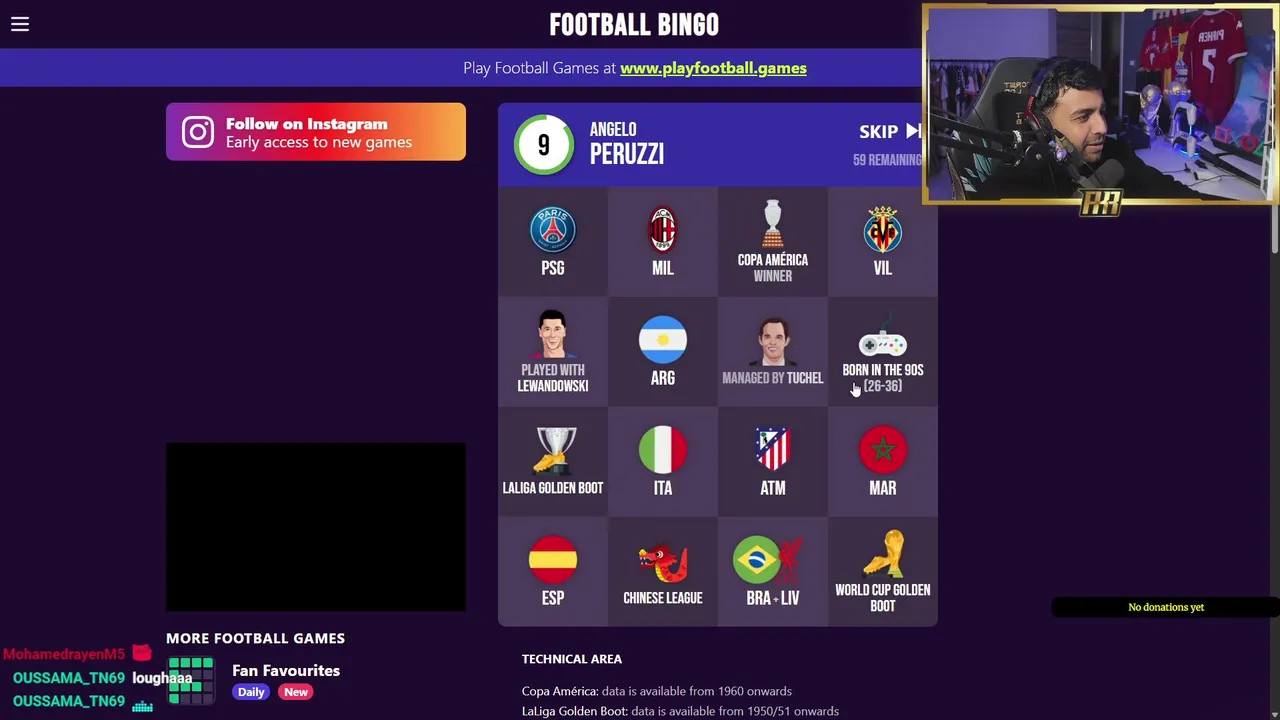Open the hamburger menu icon
The height and width of the screenshot is (720, 1280).
[20, 24]
